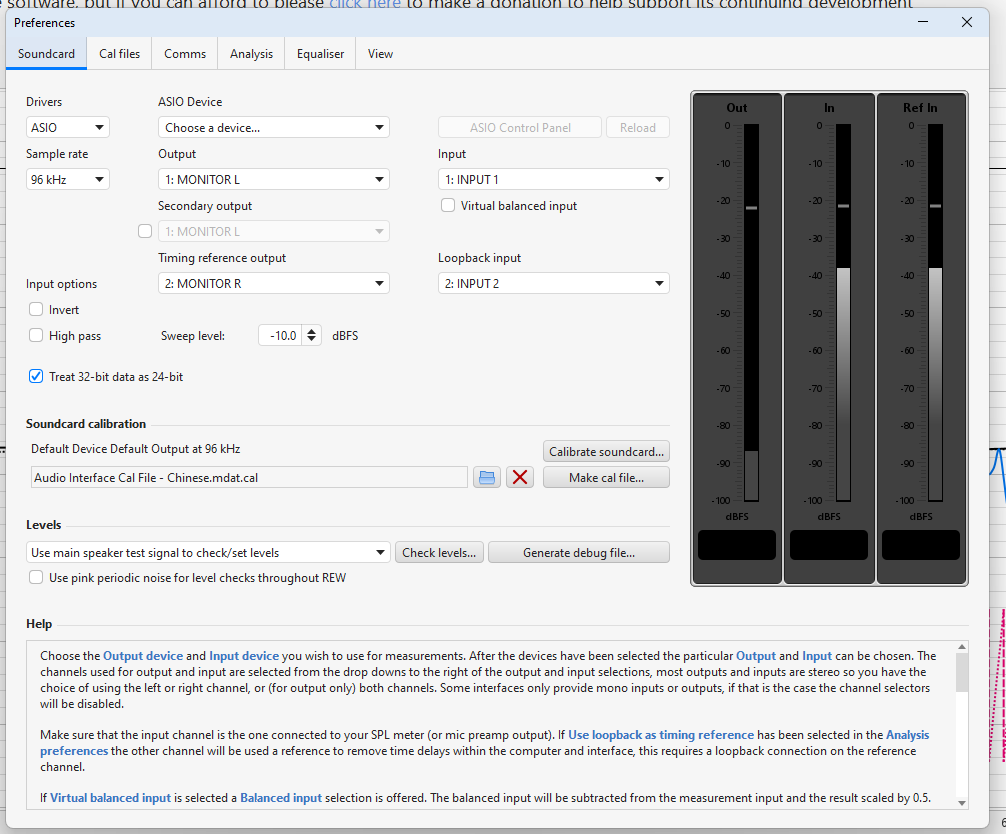
Task: Open the Sample rate 96 kHz dropdown
Action: 67,179
